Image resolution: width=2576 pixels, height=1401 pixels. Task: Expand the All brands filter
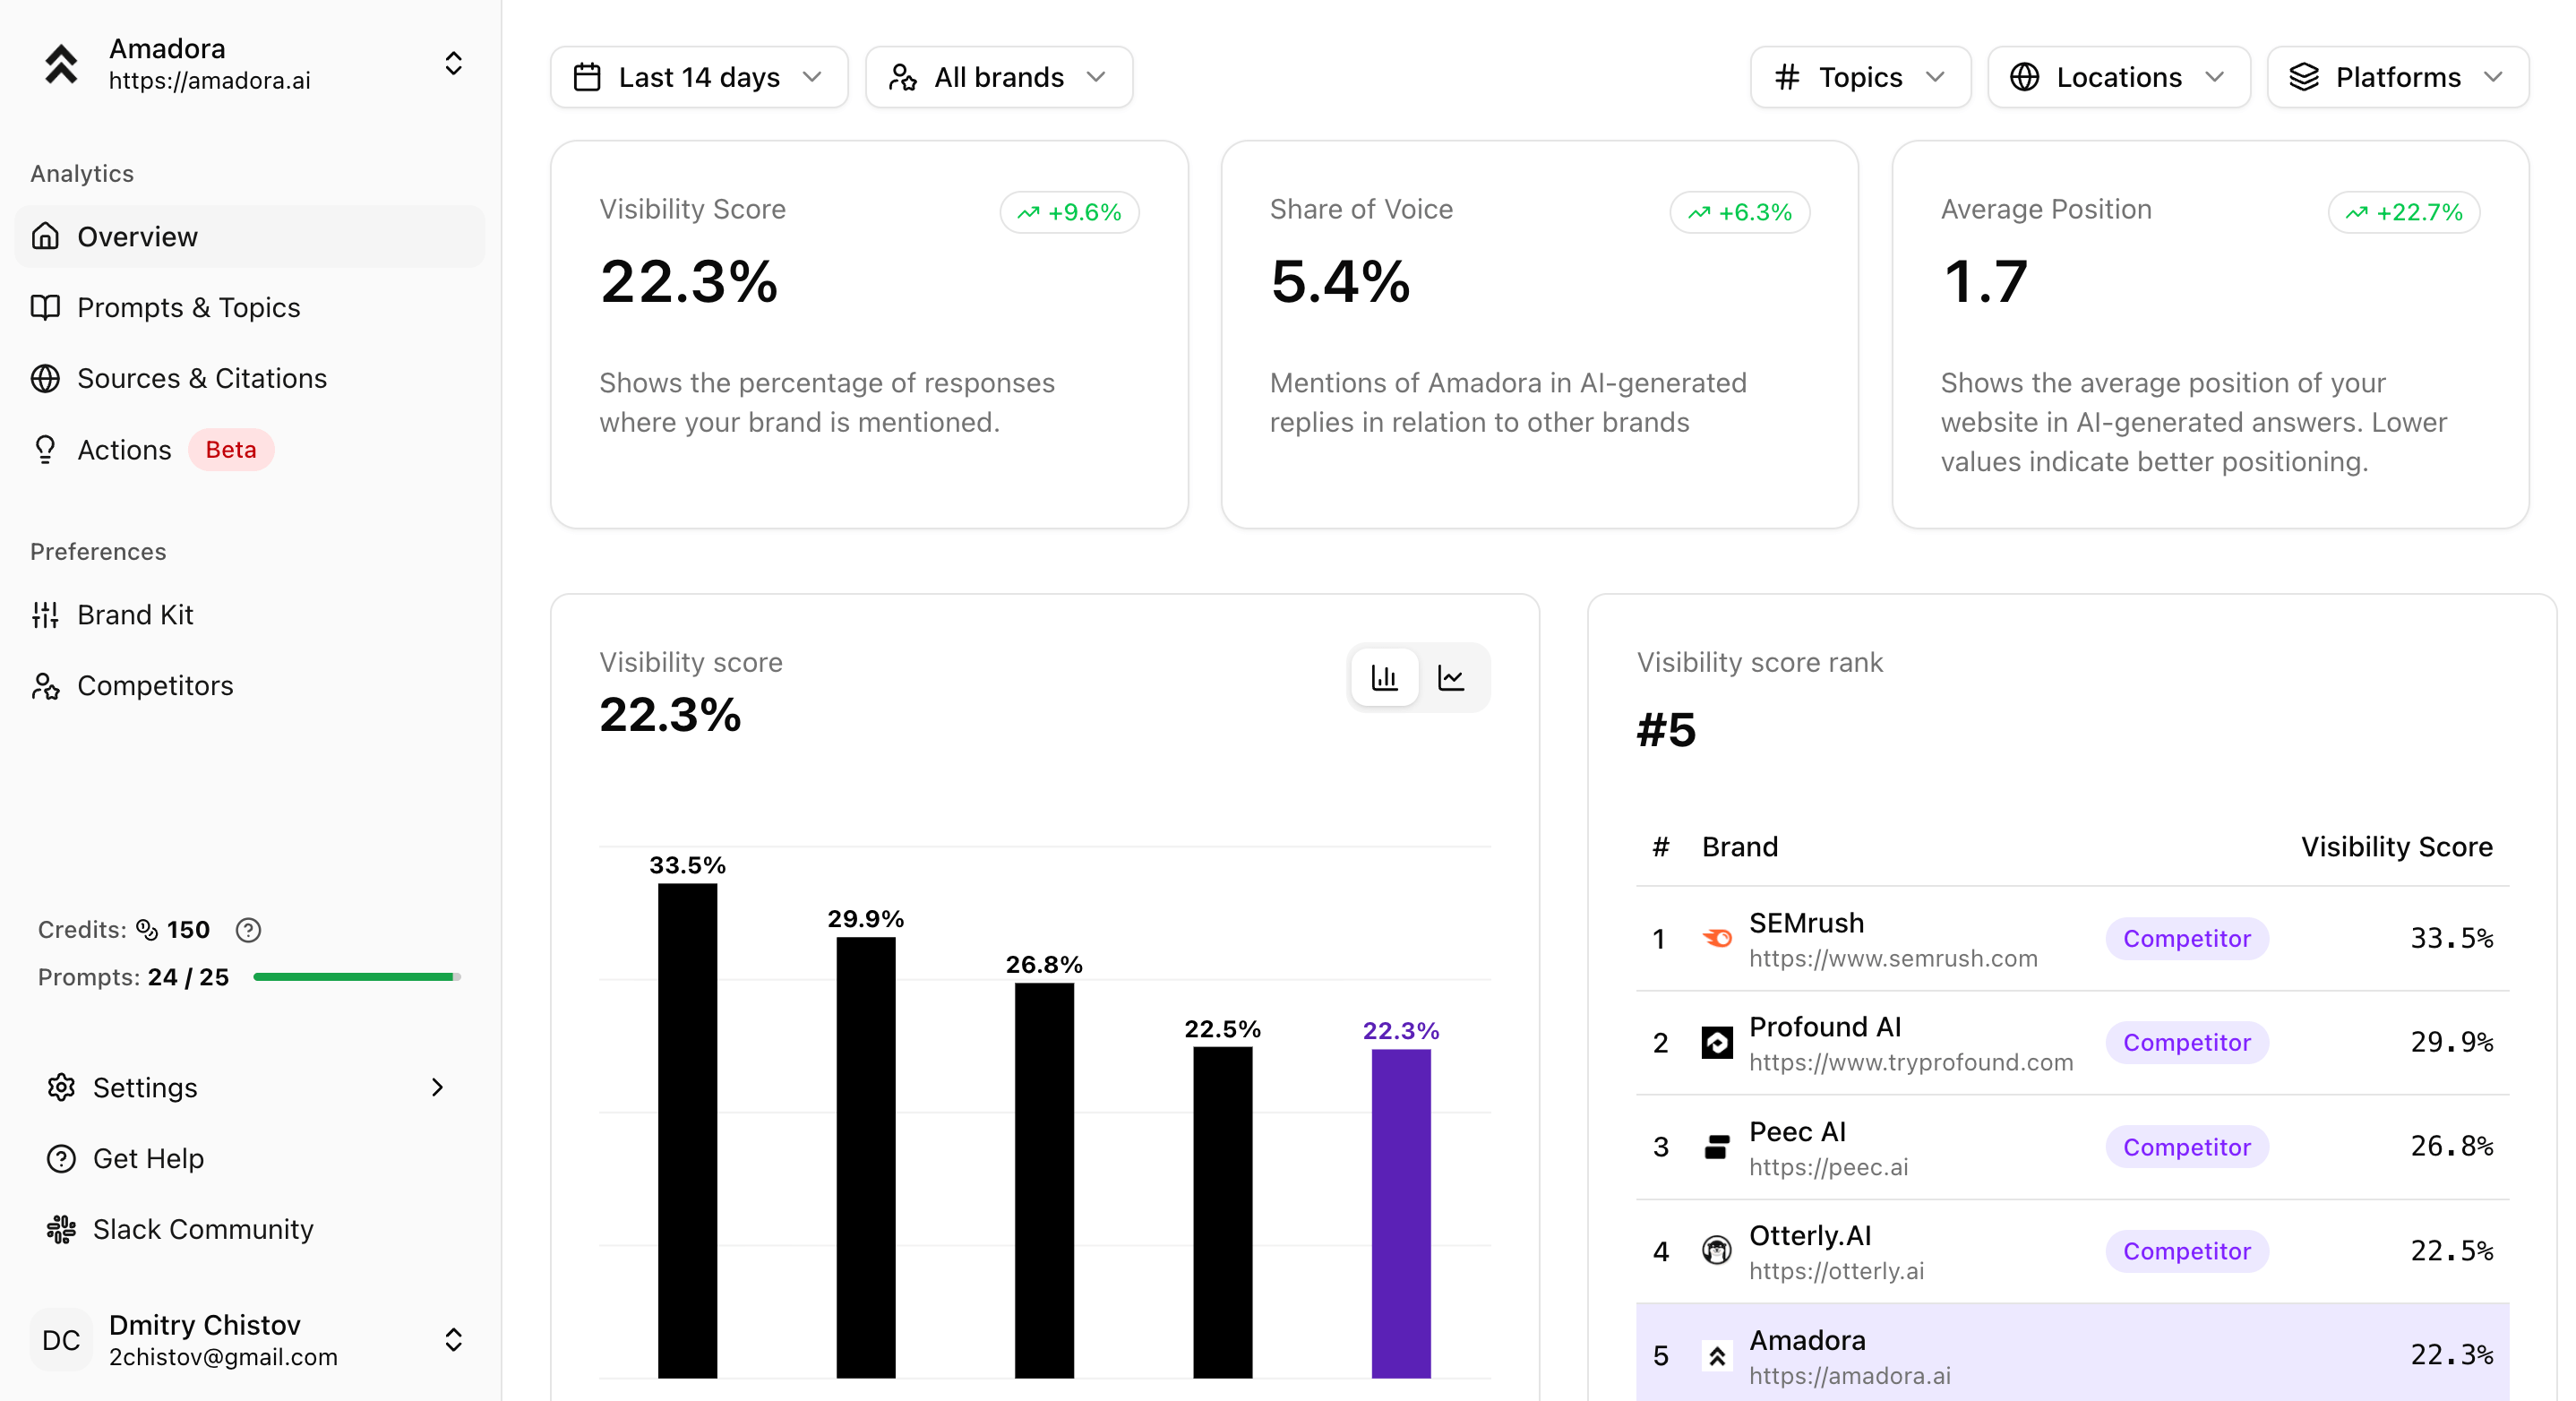click(x=998, y=77)
